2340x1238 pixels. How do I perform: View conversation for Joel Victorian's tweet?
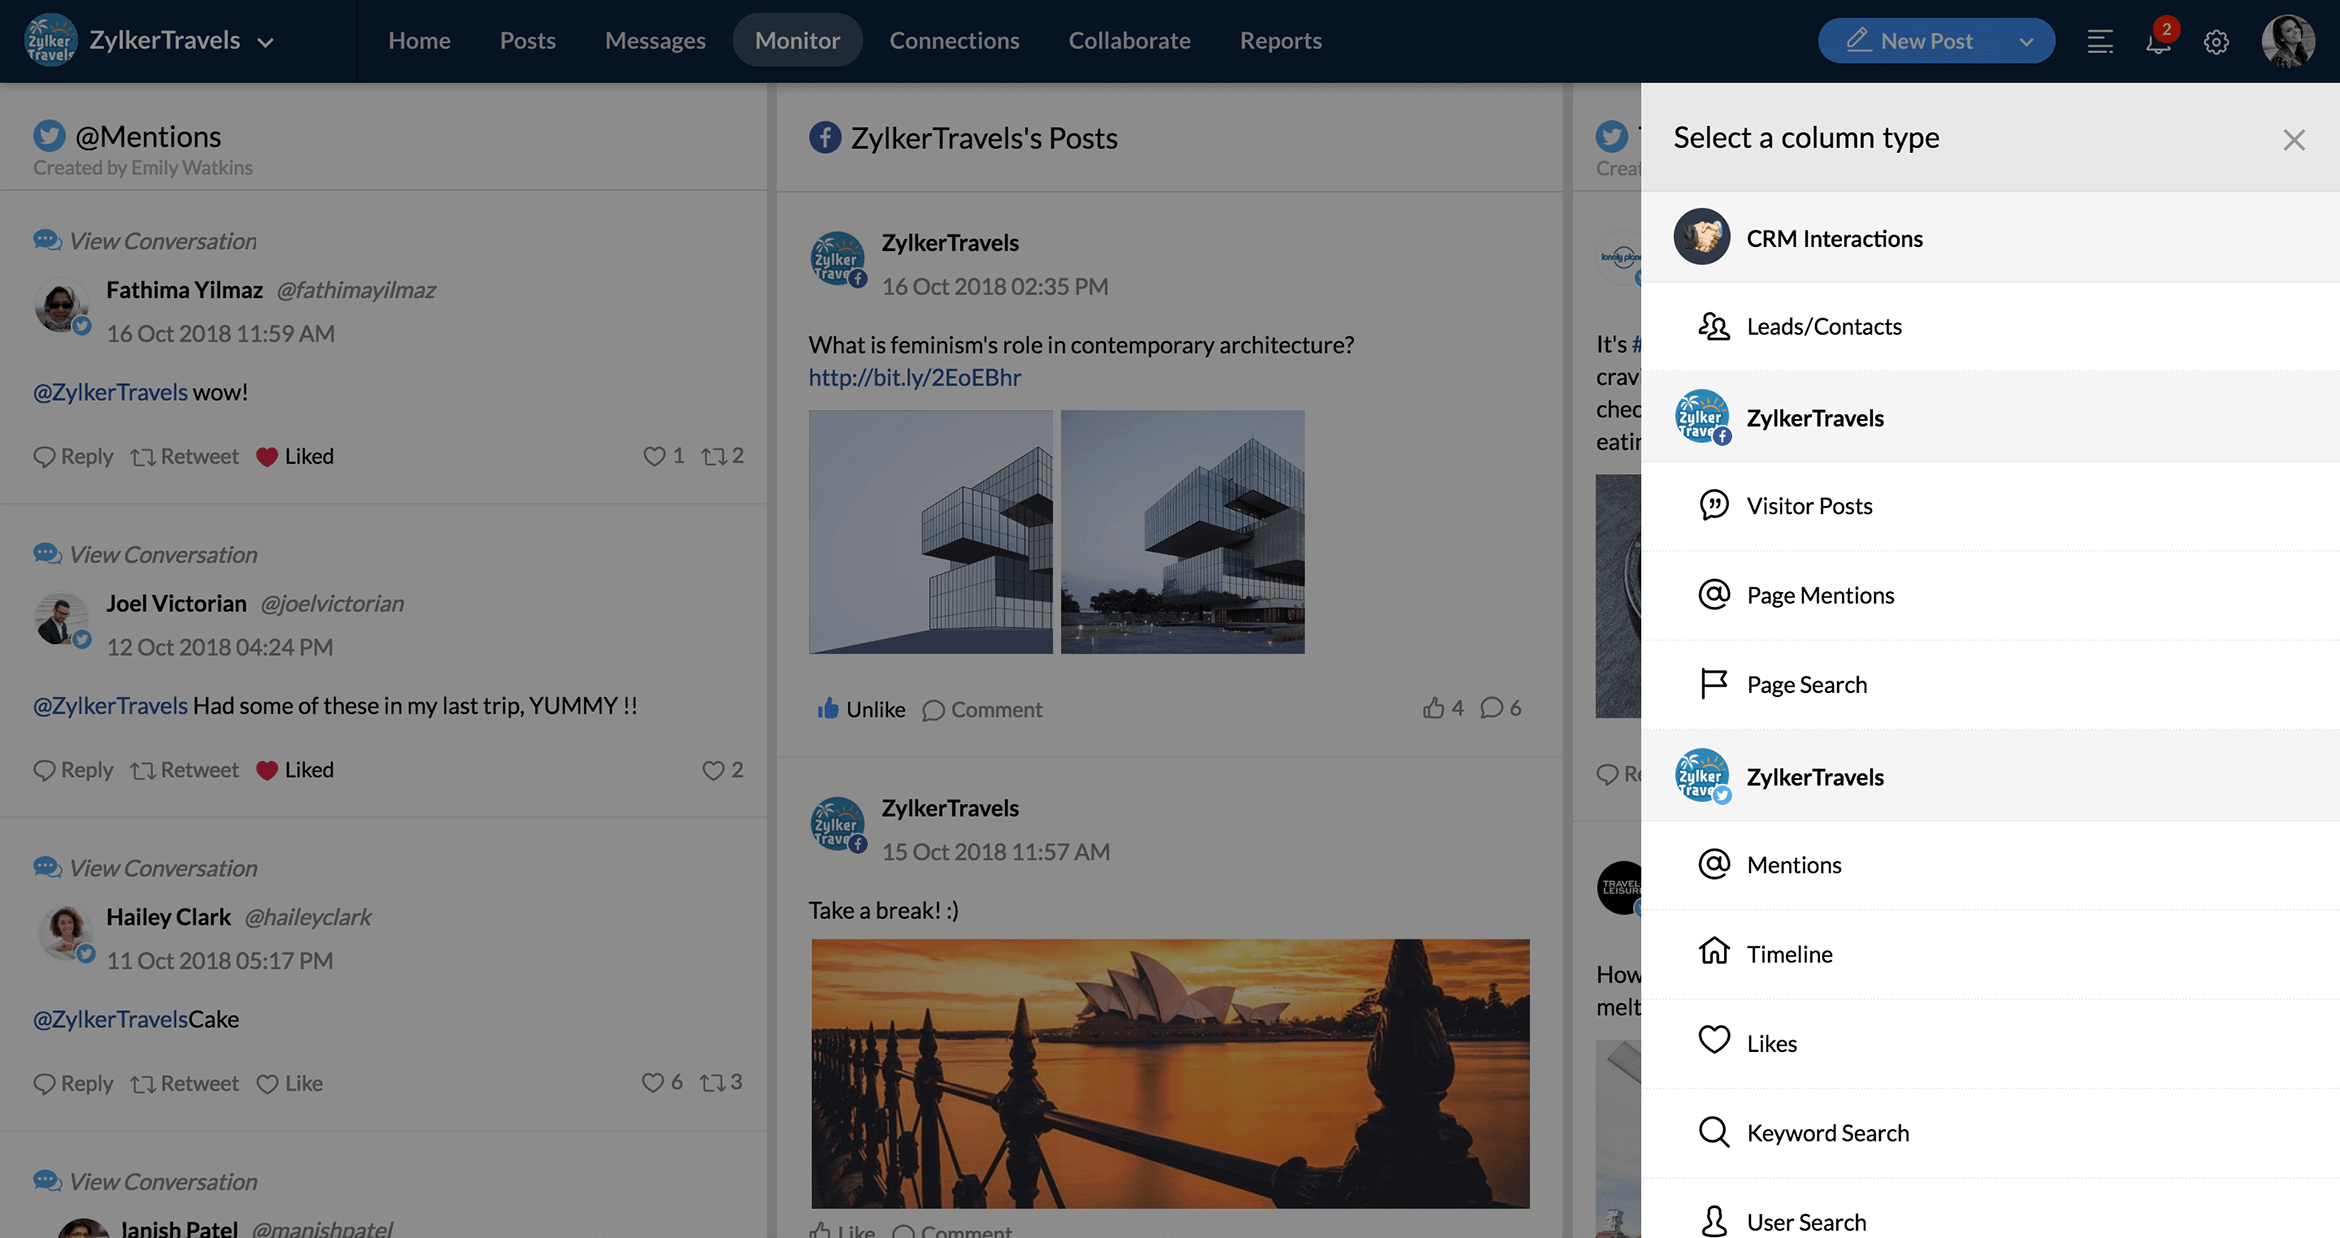click(x=145, y=554)
